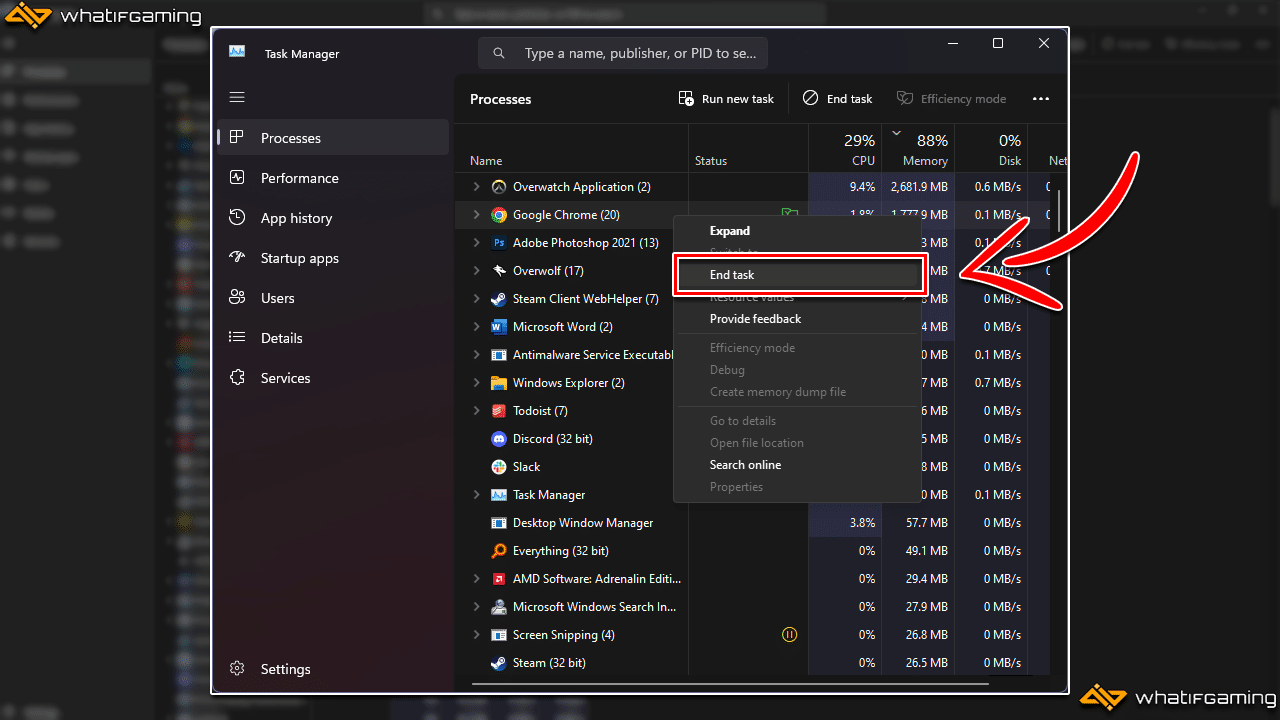Open the Performance page icon
Viewport: 1280px width, 720px height.
pyautogui.click(x=237, y=178)
